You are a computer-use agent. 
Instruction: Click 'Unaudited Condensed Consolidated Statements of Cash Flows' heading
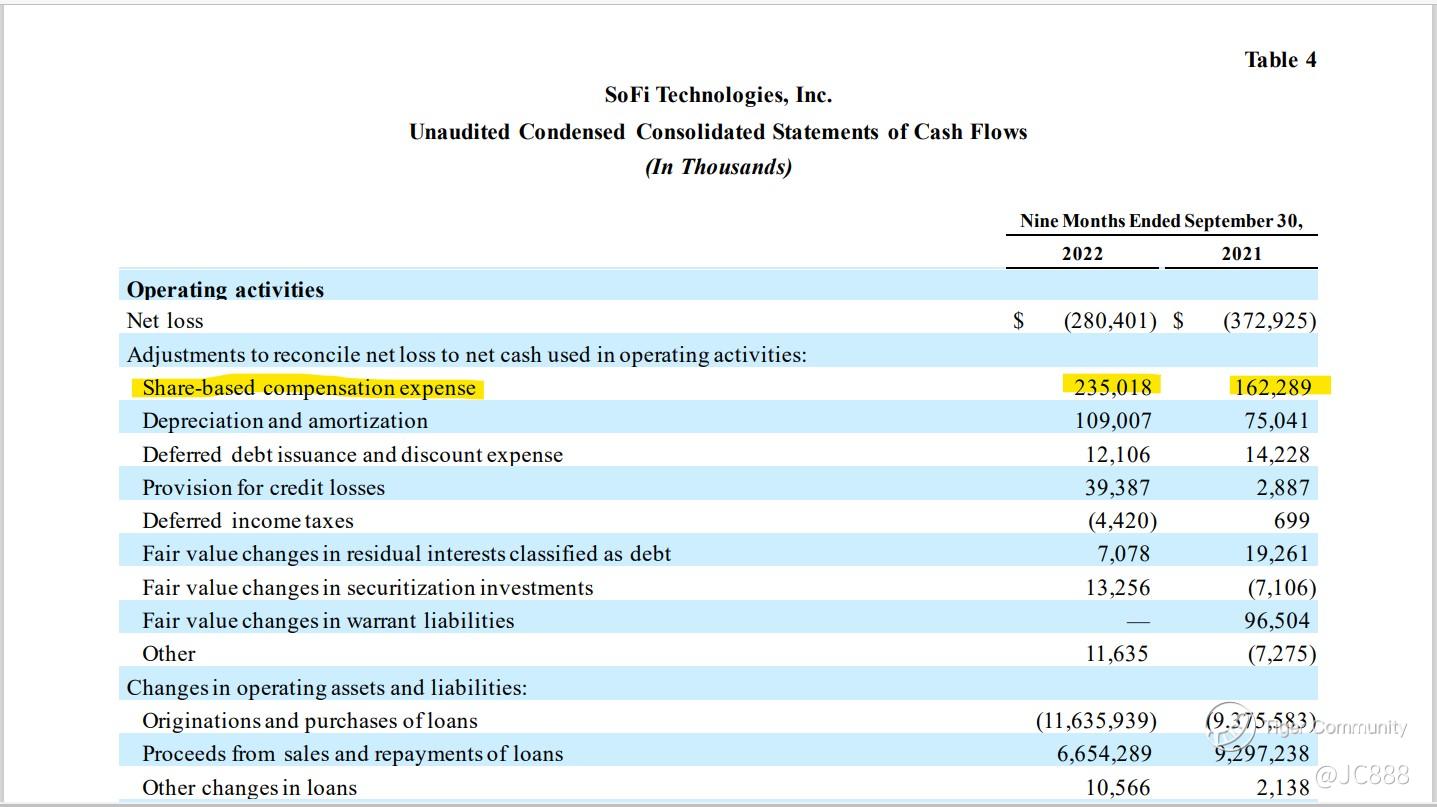coord(718,132)
